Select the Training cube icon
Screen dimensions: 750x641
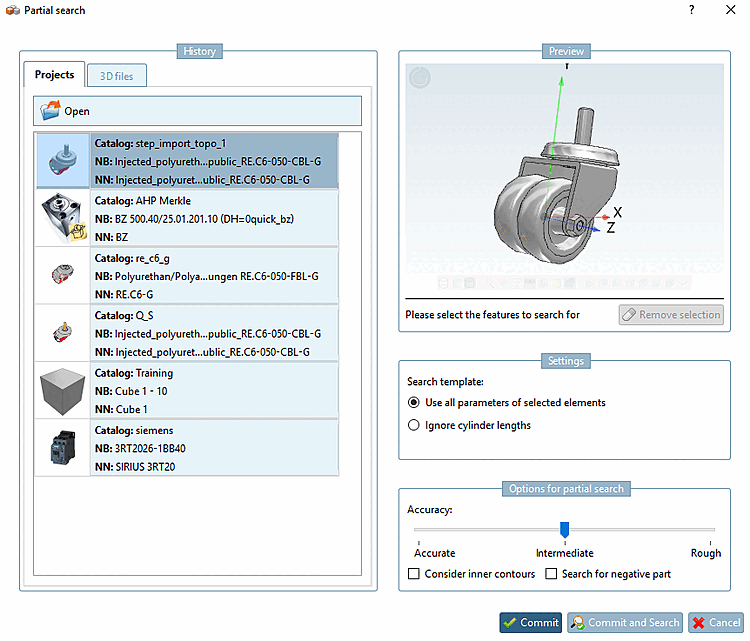(x=63, y=390)
